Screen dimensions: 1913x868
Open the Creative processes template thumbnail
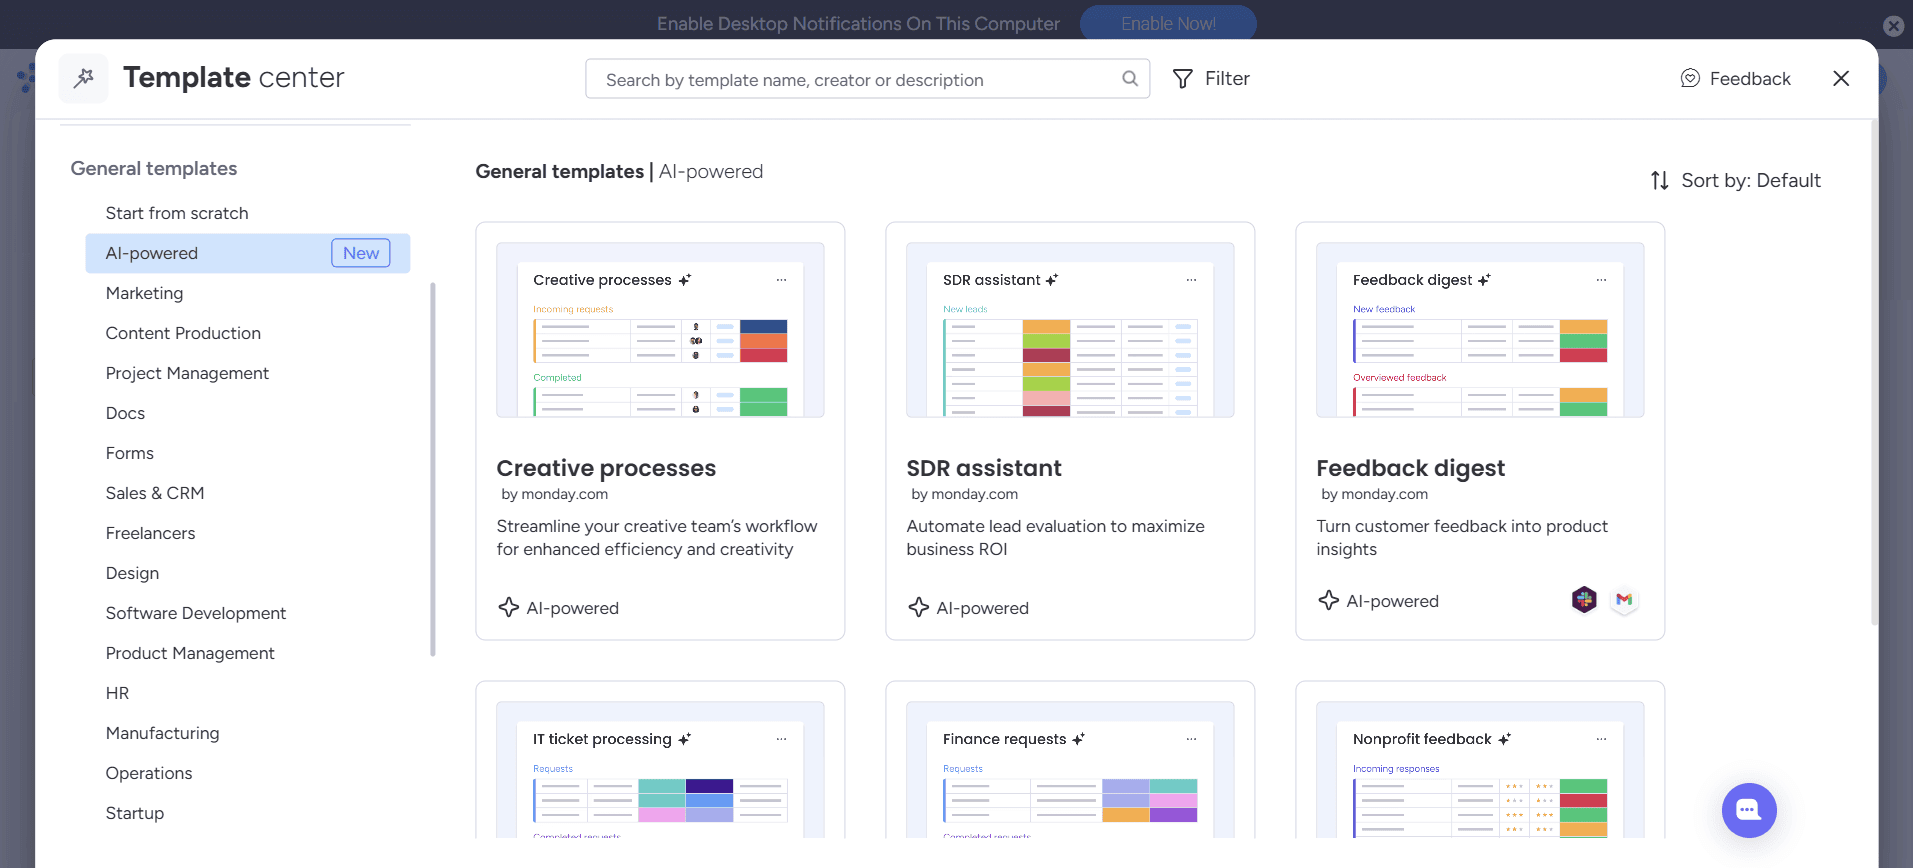click(x=660, y=330)
